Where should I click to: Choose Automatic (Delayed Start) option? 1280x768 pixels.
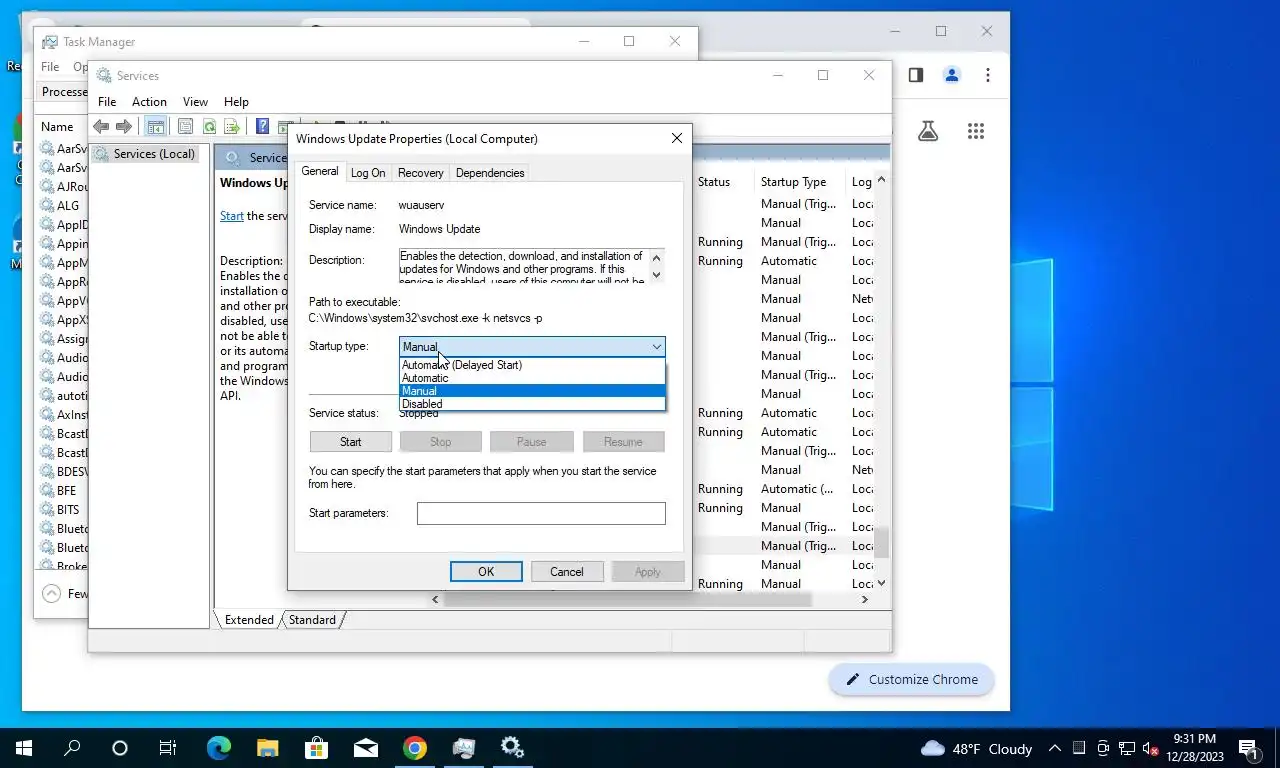click(532, 365)
